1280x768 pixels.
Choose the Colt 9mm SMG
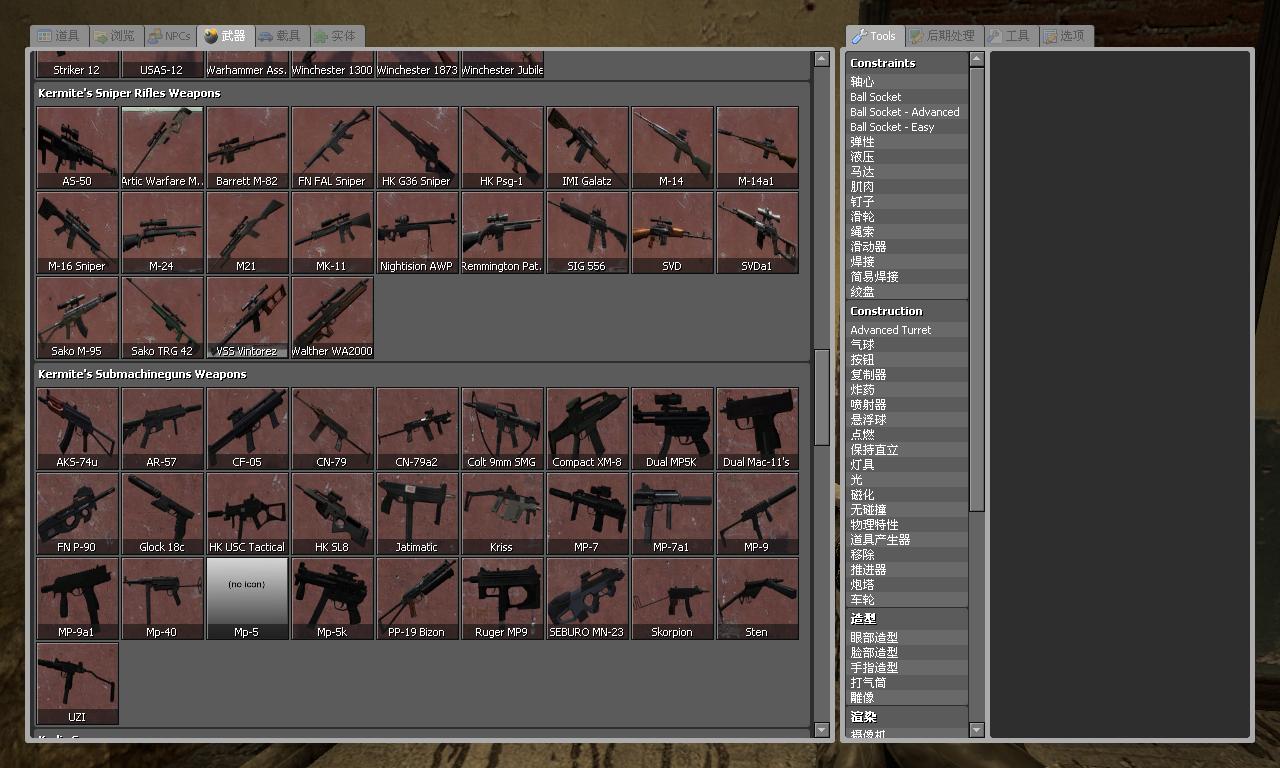(x=502, y=429)
